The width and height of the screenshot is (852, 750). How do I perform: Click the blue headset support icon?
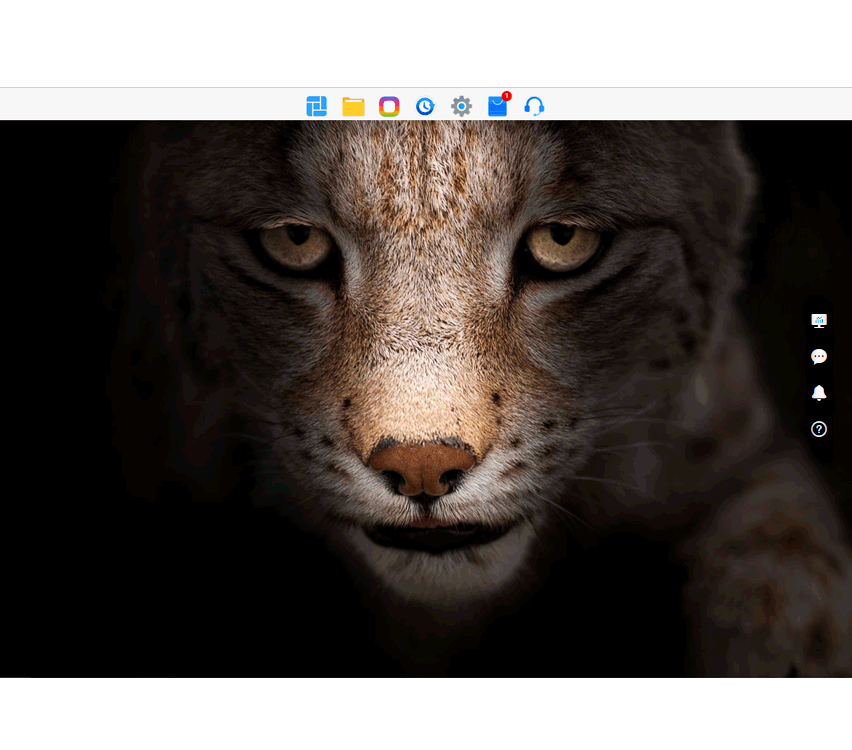[534, 106]
